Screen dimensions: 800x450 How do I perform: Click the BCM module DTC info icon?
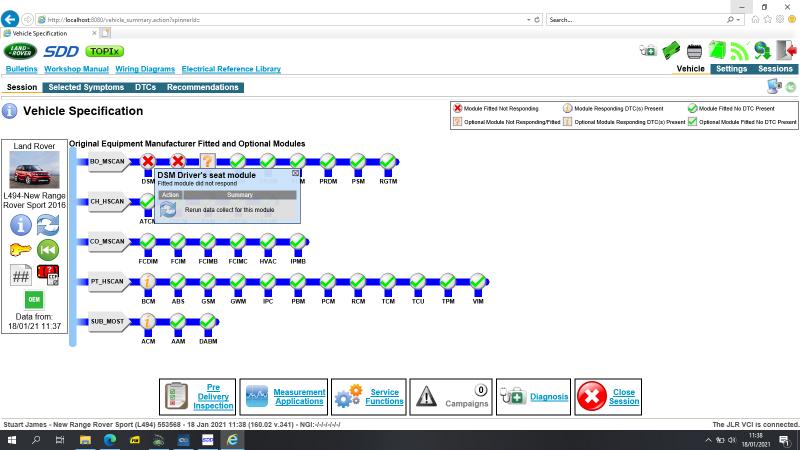[x=148, y=282]
